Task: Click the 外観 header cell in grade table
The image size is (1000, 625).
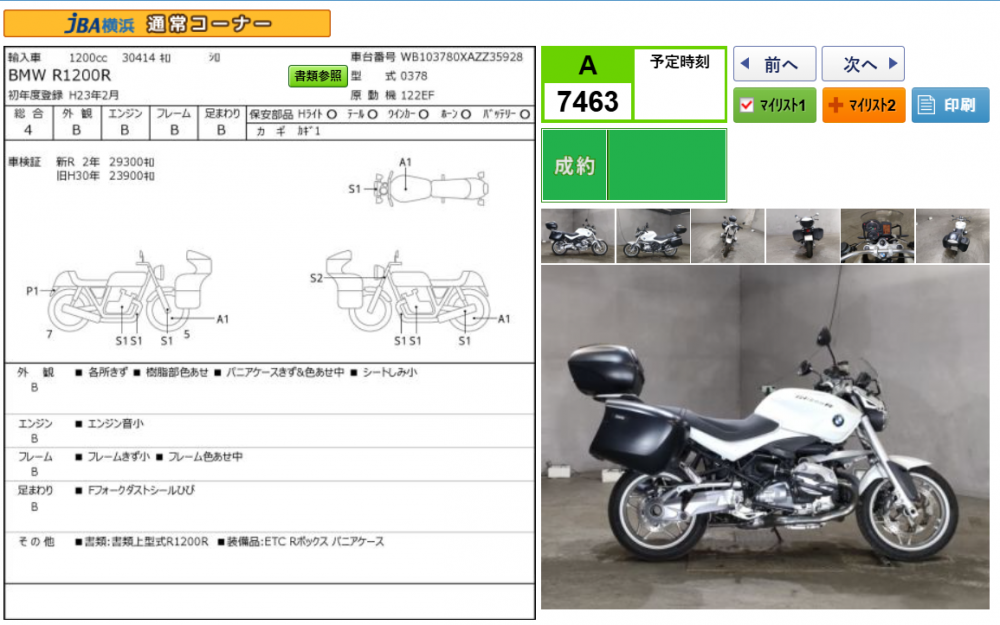Action: [77, 114]
